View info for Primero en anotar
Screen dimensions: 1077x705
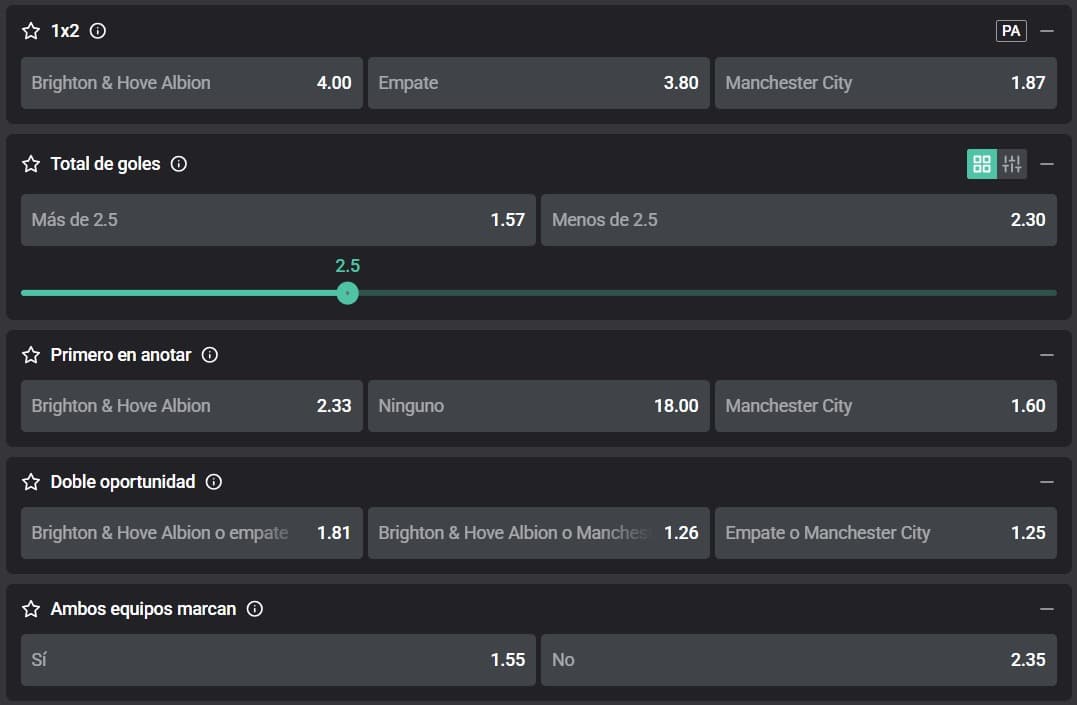[x=210, y=355]
